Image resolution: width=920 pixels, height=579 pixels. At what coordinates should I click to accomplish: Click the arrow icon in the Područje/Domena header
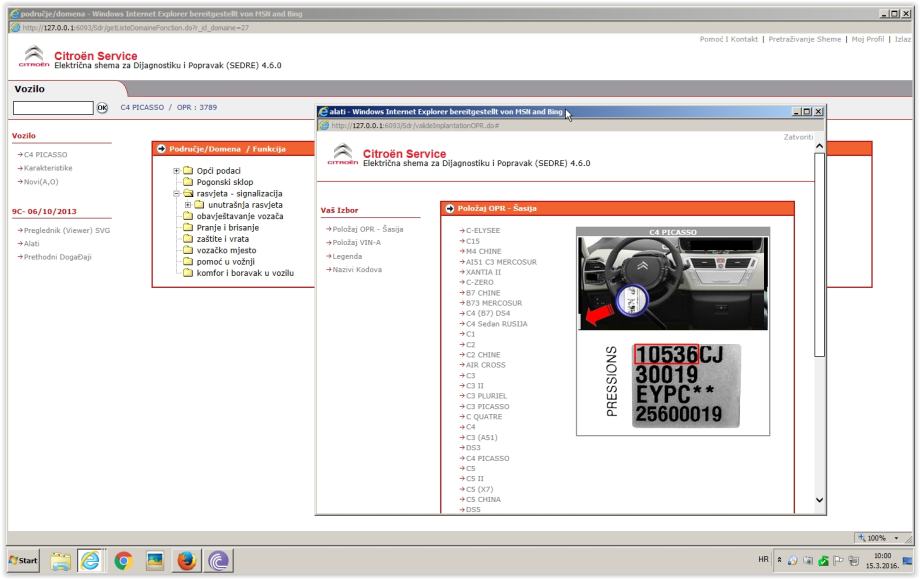(161, 149)
